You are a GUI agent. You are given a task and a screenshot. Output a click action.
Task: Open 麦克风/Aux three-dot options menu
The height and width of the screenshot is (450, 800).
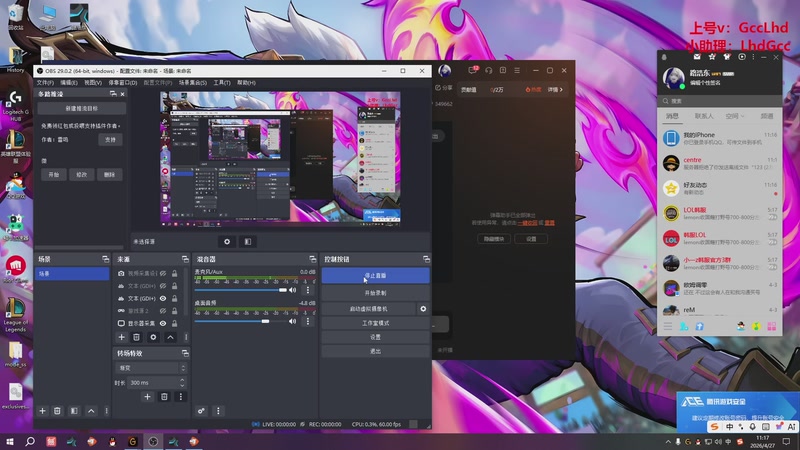click(308, 290)
